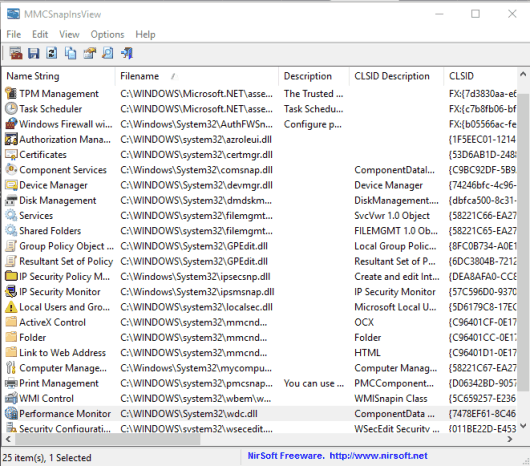Click the CLSID {1F5EEC01-1214 cell
The width and height of the screenshot is (530, 466).
point(482,139)
